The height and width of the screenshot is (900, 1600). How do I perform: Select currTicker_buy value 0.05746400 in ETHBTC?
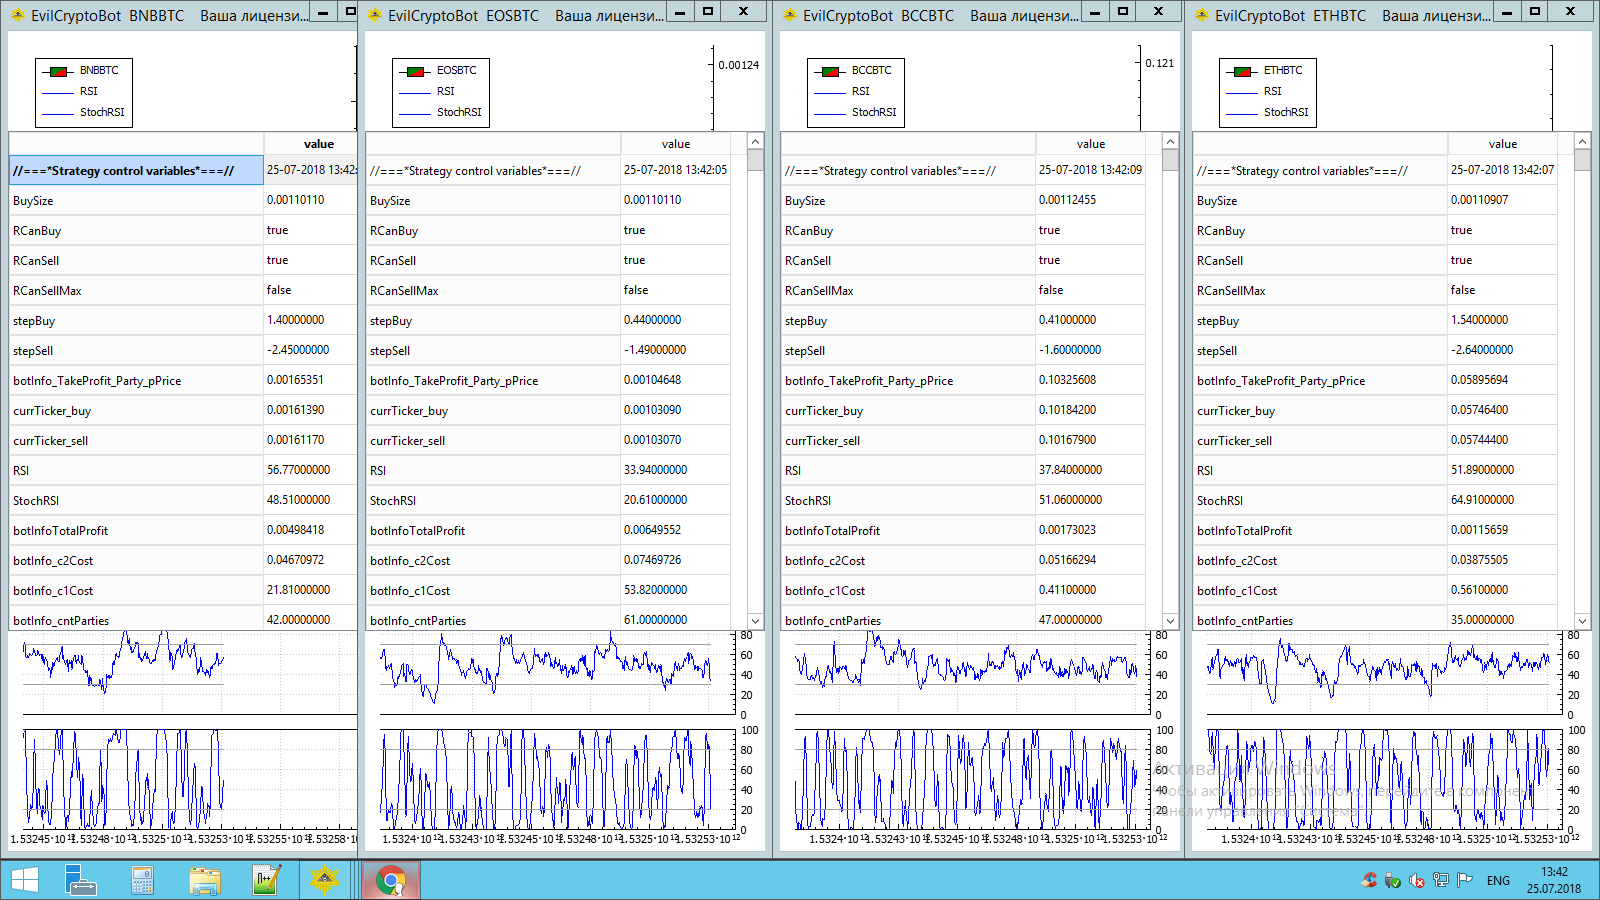[x=1502, y=410]
